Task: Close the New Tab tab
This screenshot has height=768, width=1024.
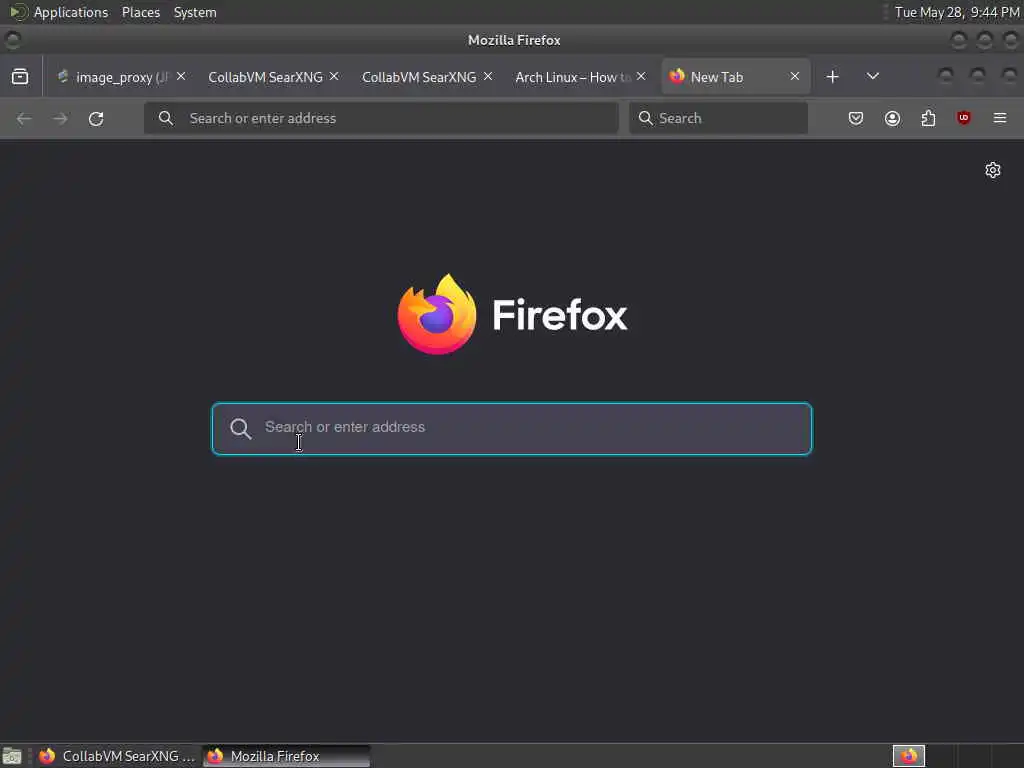Action: 795,76
